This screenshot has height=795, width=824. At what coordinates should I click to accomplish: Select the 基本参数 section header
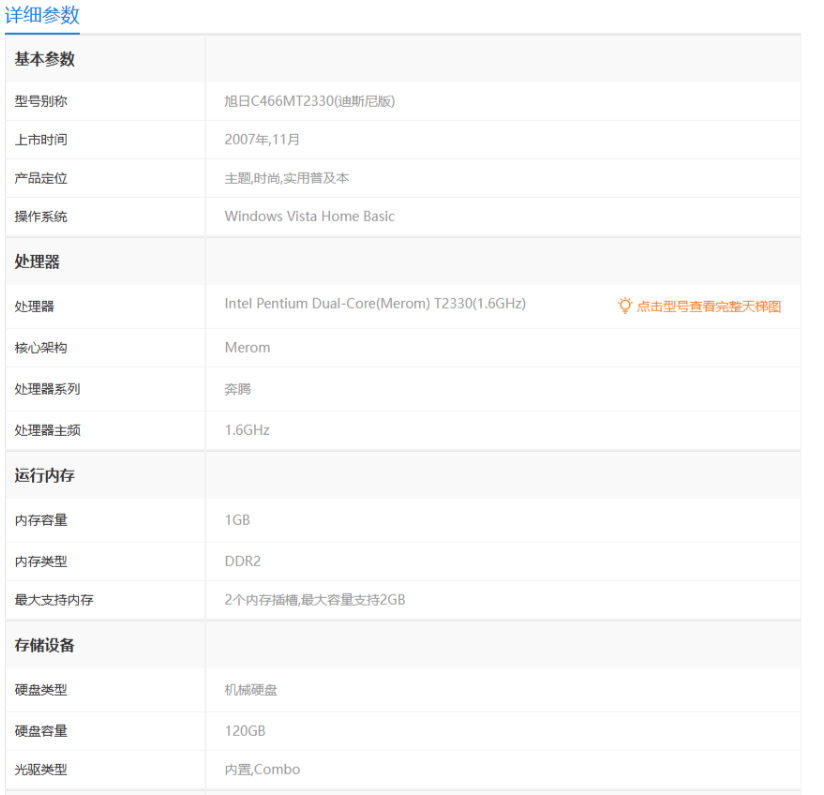point(45,59)
